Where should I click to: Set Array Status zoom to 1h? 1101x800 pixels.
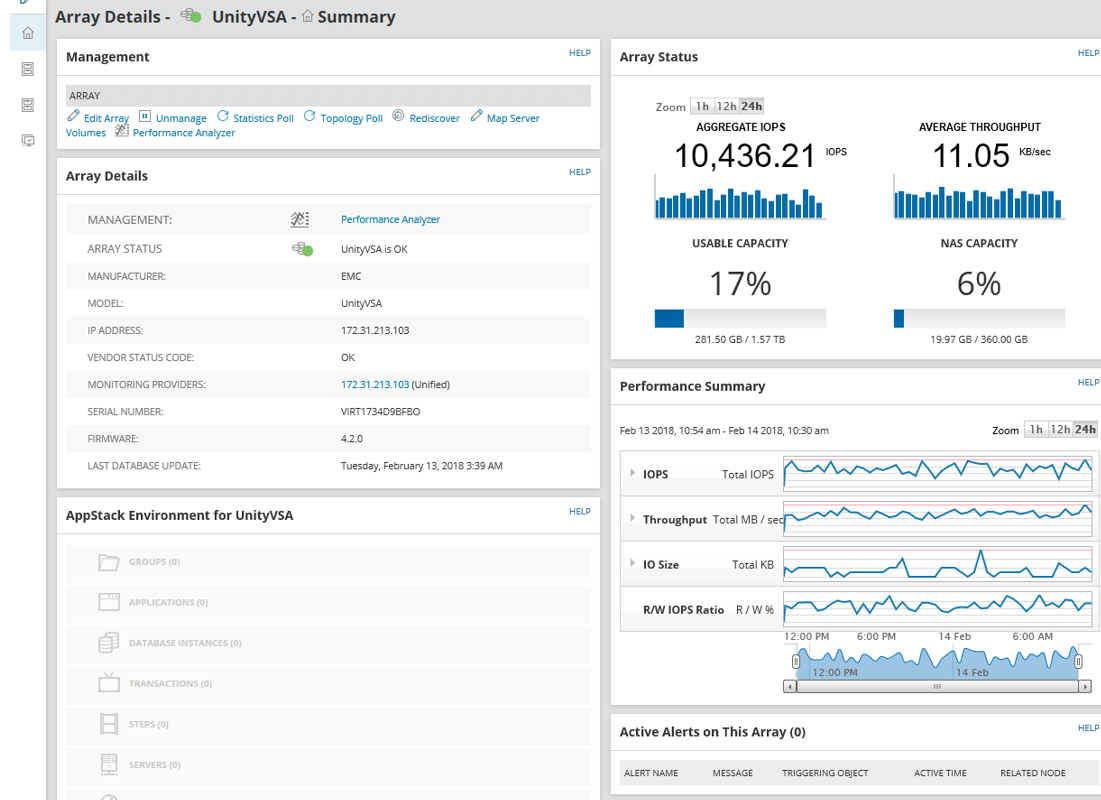pos(703,107)
